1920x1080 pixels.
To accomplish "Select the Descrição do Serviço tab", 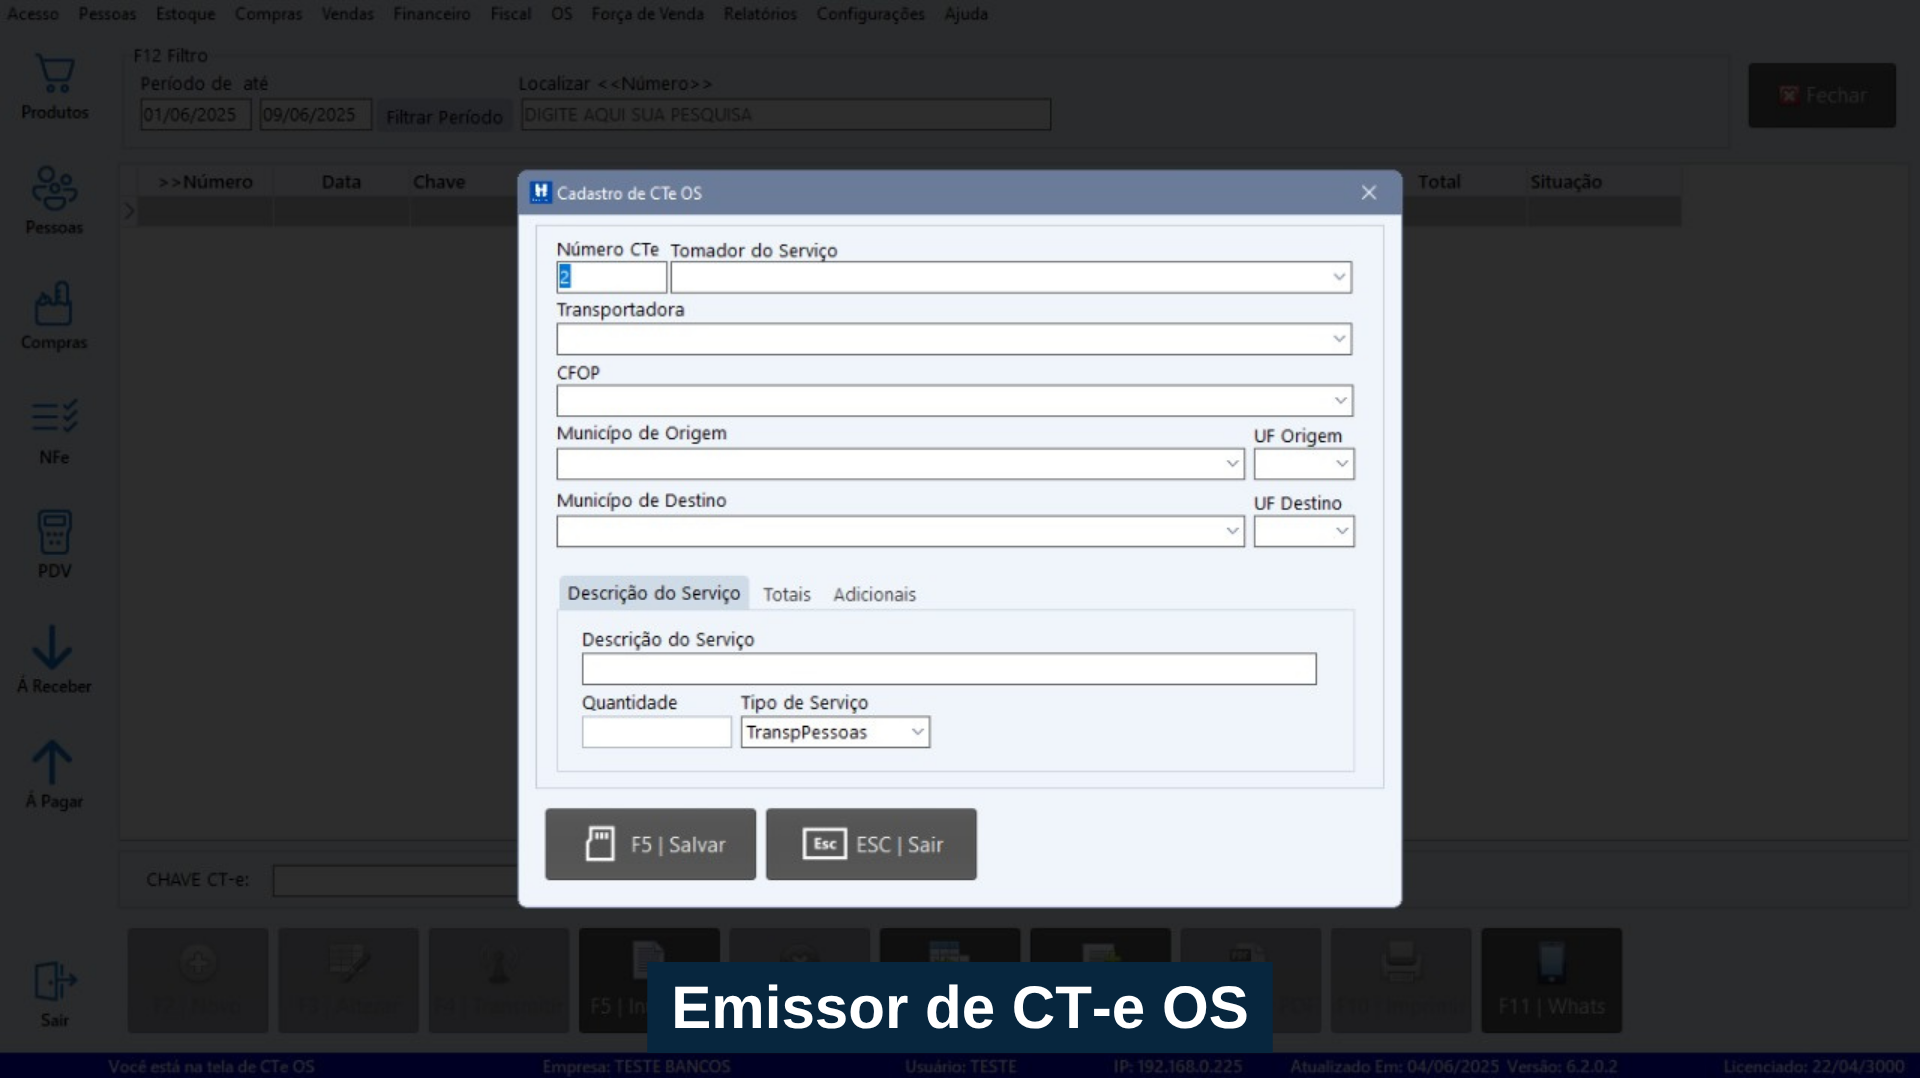I will [654, 593].
